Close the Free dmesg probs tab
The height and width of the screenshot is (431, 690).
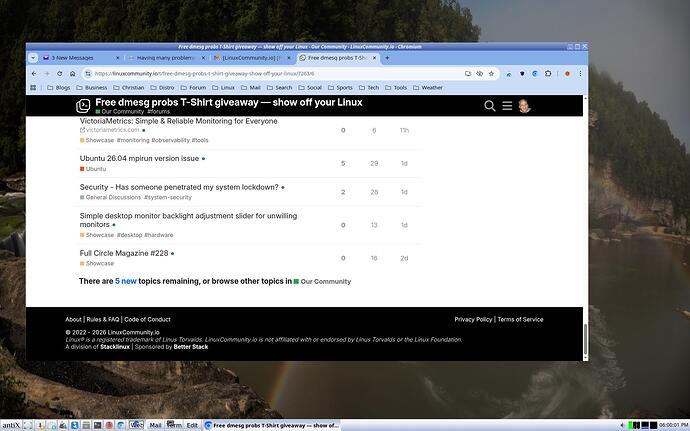click(374, 58)
